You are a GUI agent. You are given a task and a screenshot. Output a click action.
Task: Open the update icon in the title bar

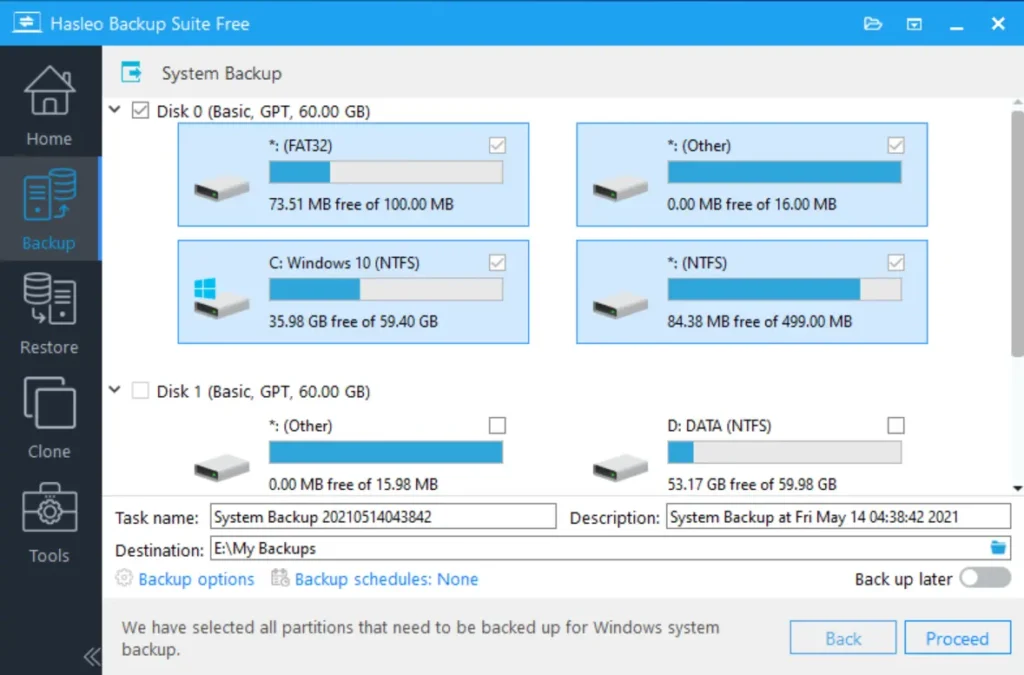coord(914,22)
